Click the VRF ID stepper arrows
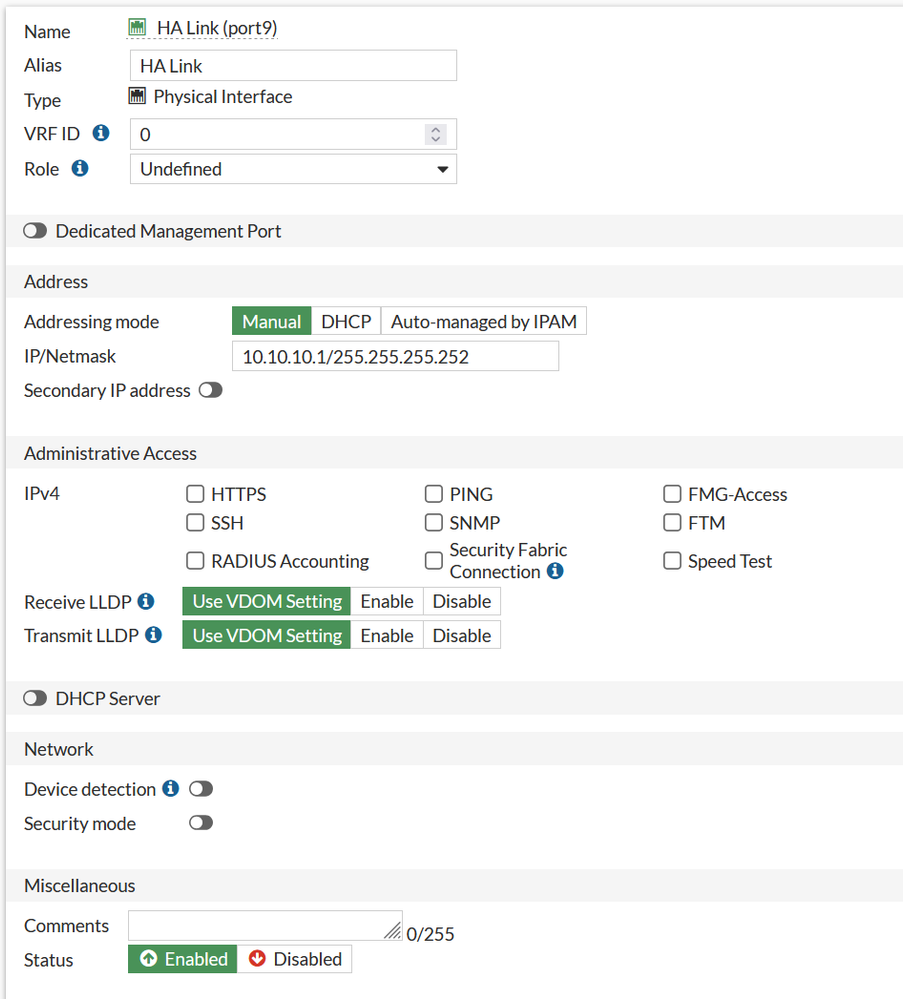This screenshot has height=999, width=903. click(x=435, y=134)
